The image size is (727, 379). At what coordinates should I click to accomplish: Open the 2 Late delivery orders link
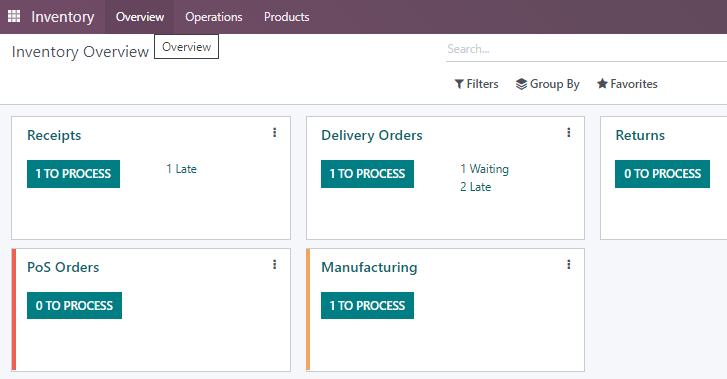coord(475,187)
